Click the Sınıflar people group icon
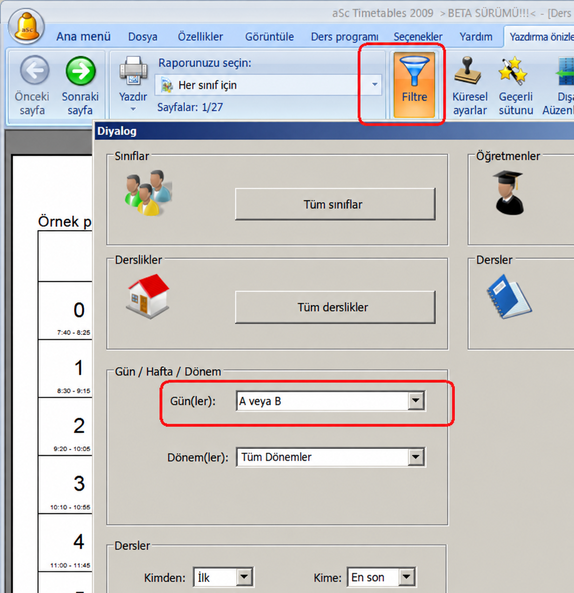The width and height of the screenshot is (574, 593). [148, 193]
